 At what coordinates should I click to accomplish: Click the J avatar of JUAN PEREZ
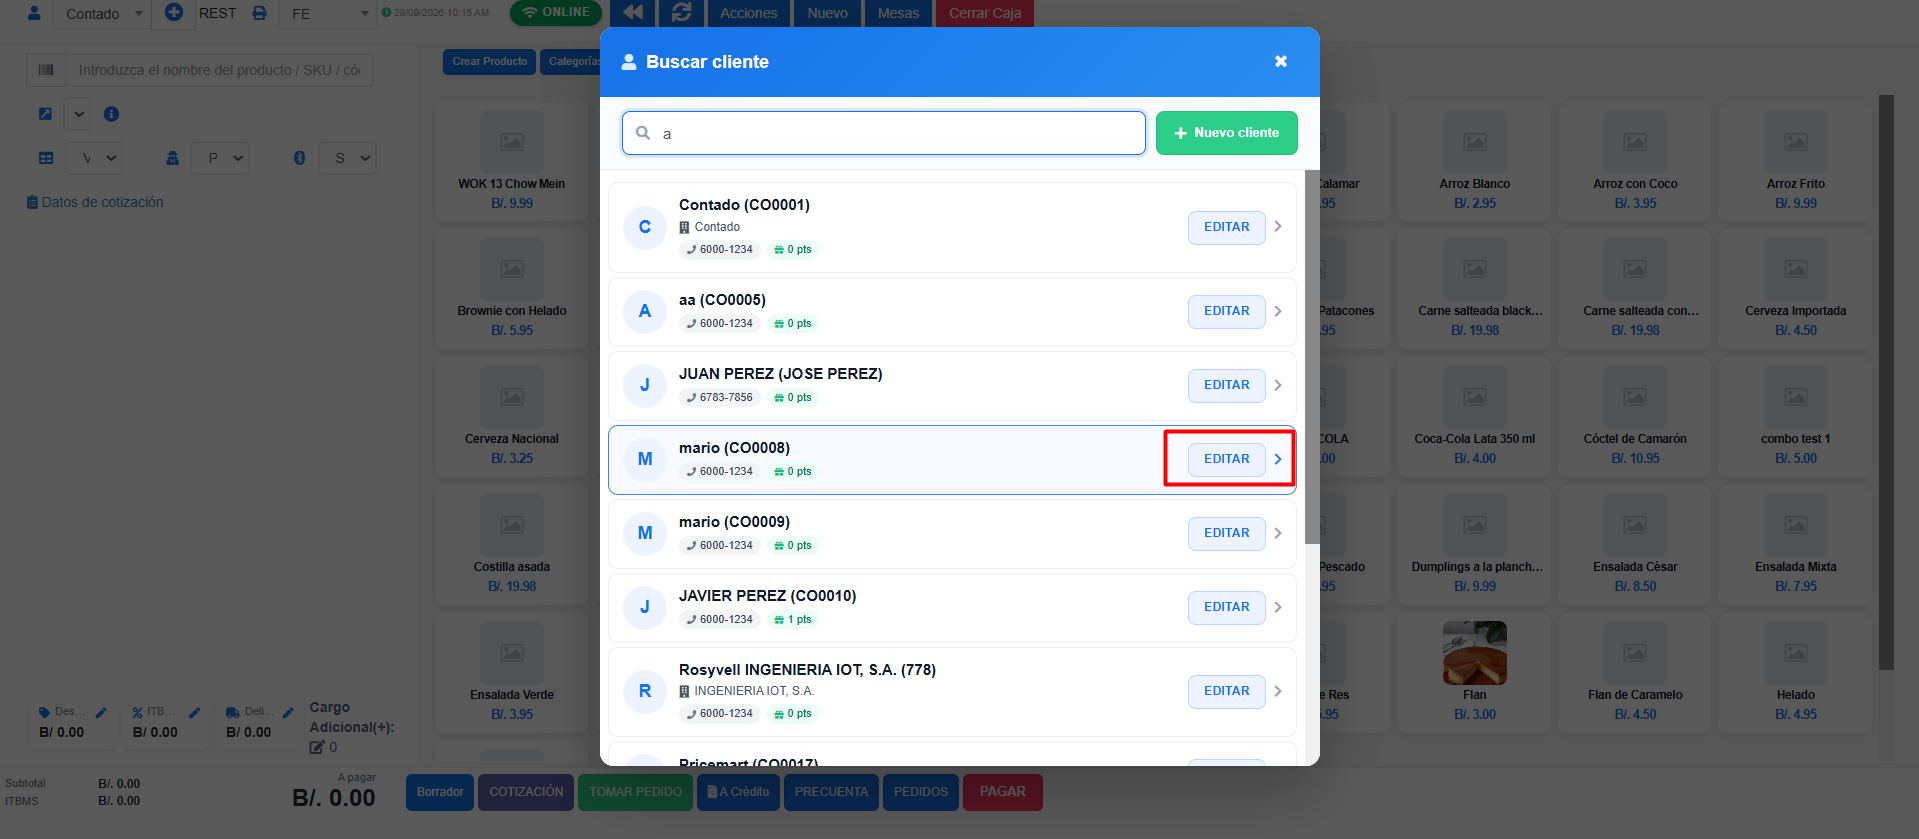(x=645, y=385)
